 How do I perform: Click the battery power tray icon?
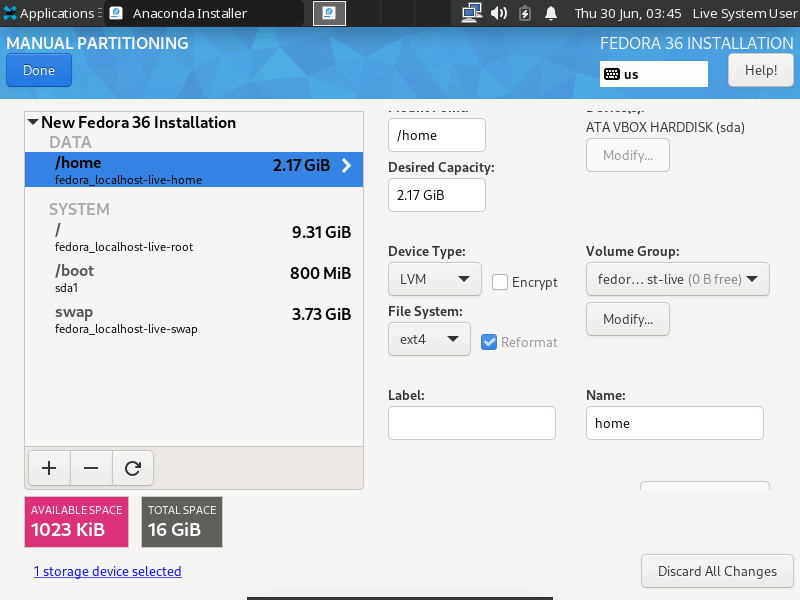tap(526, 14)
